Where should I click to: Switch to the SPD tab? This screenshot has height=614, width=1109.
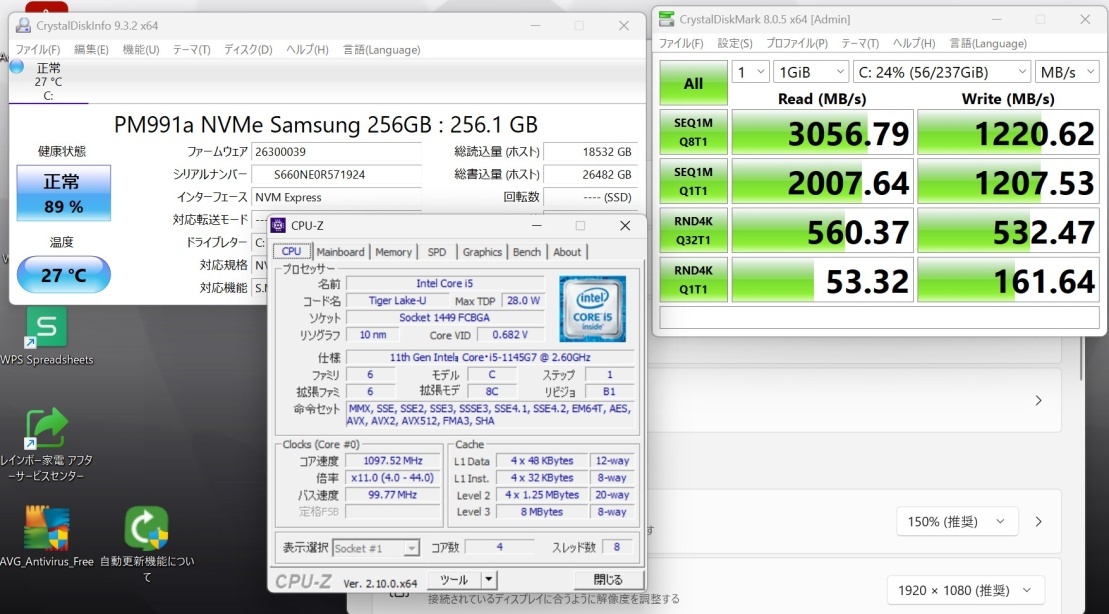[437, 252]
